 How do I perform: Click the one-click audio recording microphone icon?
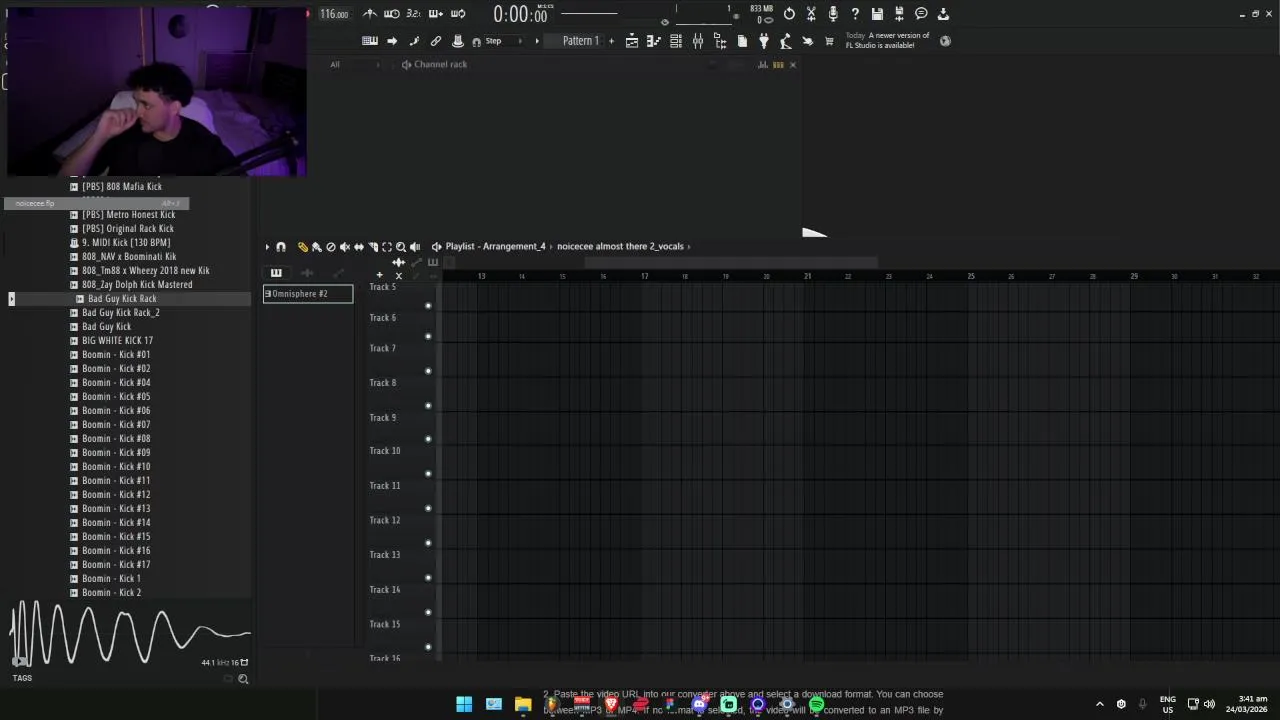(833, 14)
